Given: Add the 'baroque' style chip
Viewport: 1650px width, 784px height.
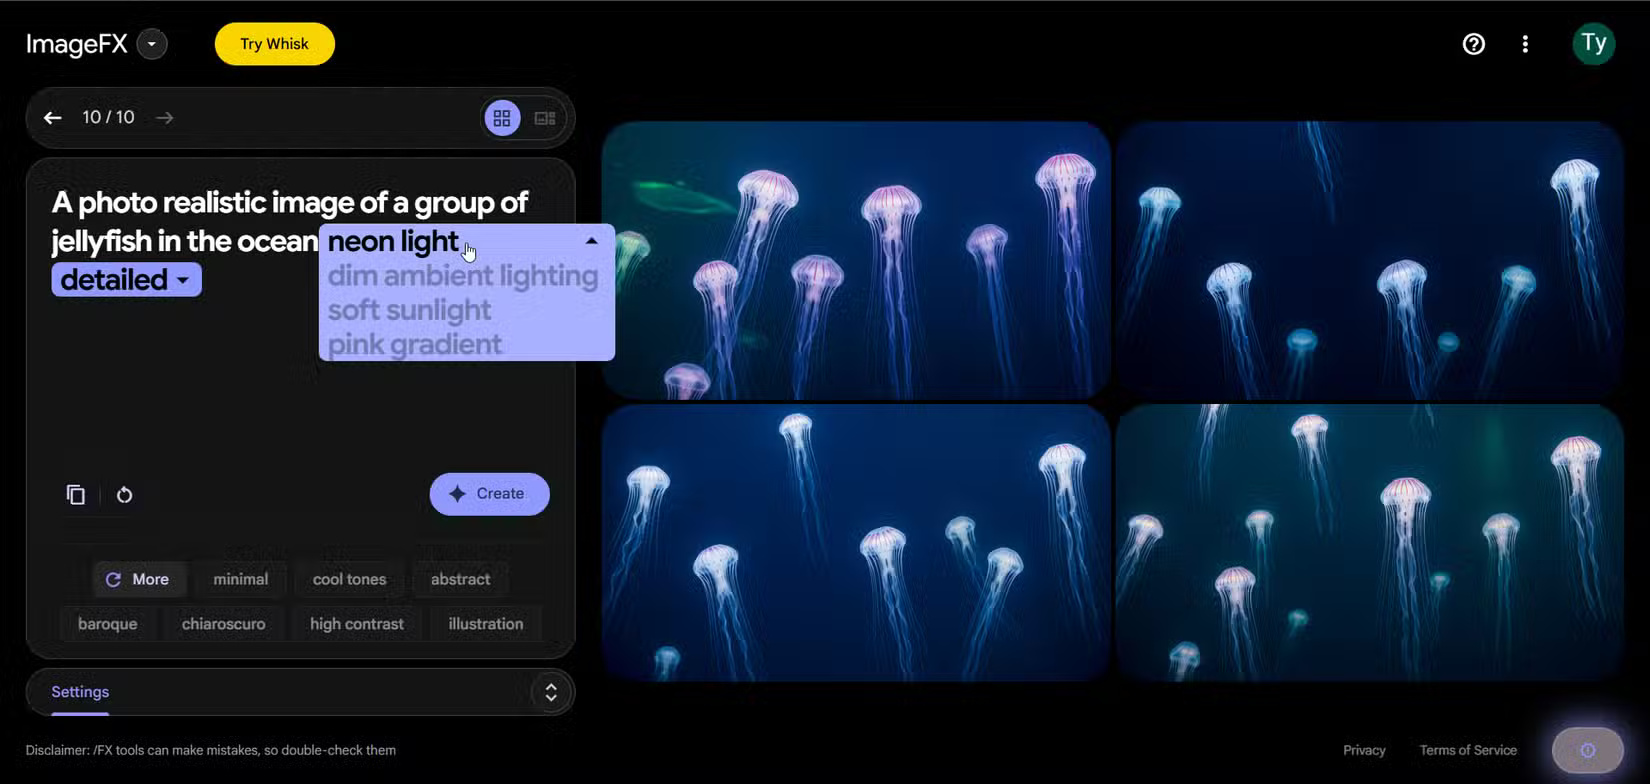Looking at the screenshot, I should click(108, 624).
